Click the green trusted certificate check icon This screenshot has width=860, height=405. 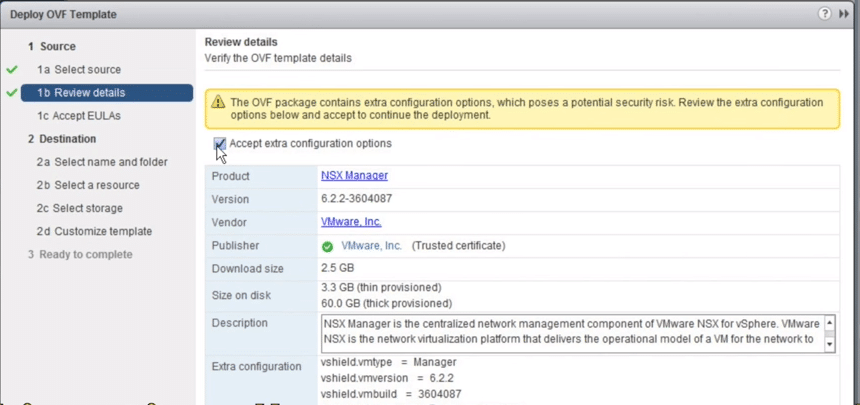(x=327, y=247)
